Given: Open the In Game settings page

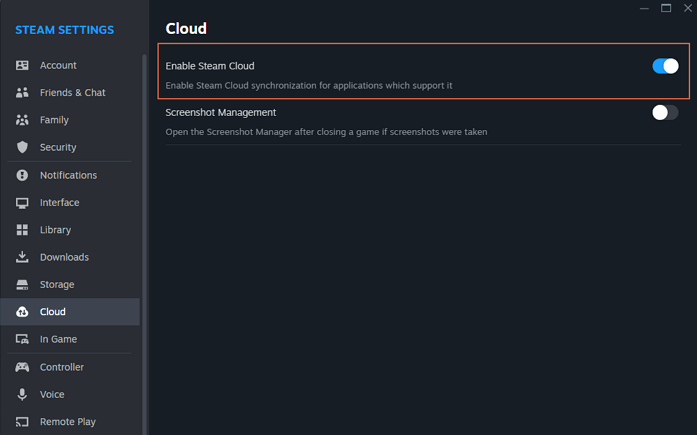Looking at the screenshot, I should tap(58, 339).
